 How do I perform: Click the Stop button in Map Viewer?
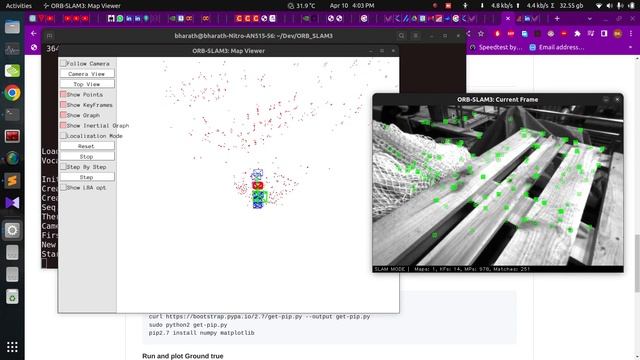[x=87, y=156]
